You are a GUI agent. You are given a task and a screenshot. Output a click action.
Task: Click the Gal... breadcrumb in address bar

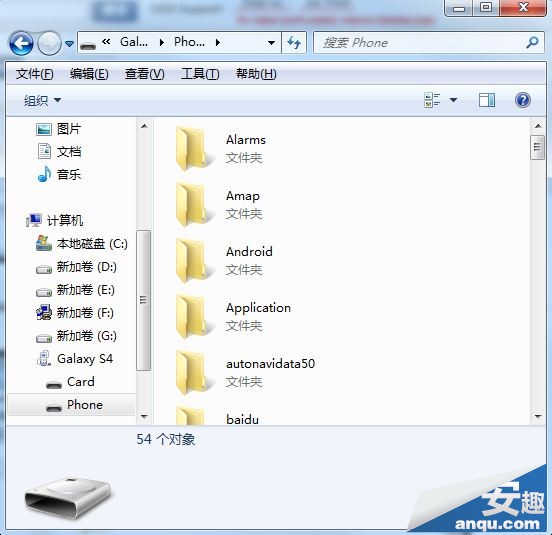[134, 42]
